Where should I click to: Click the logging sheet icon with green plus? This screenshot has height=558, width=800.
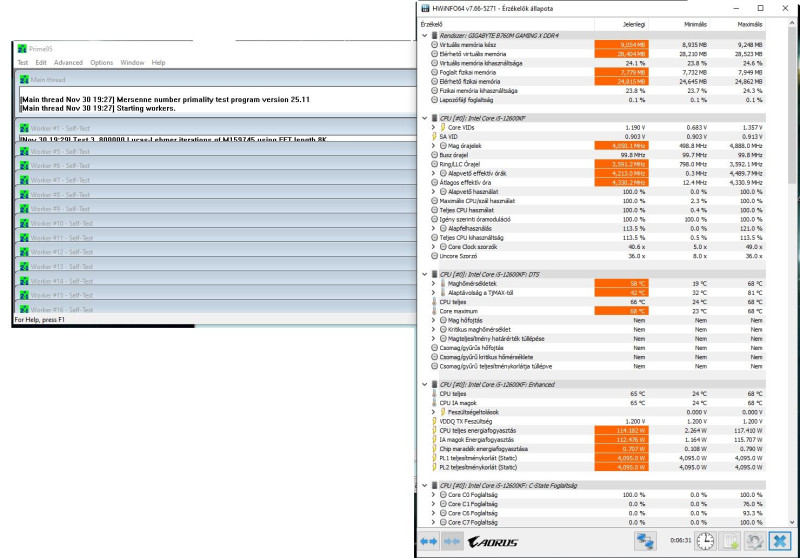point(730,541)
